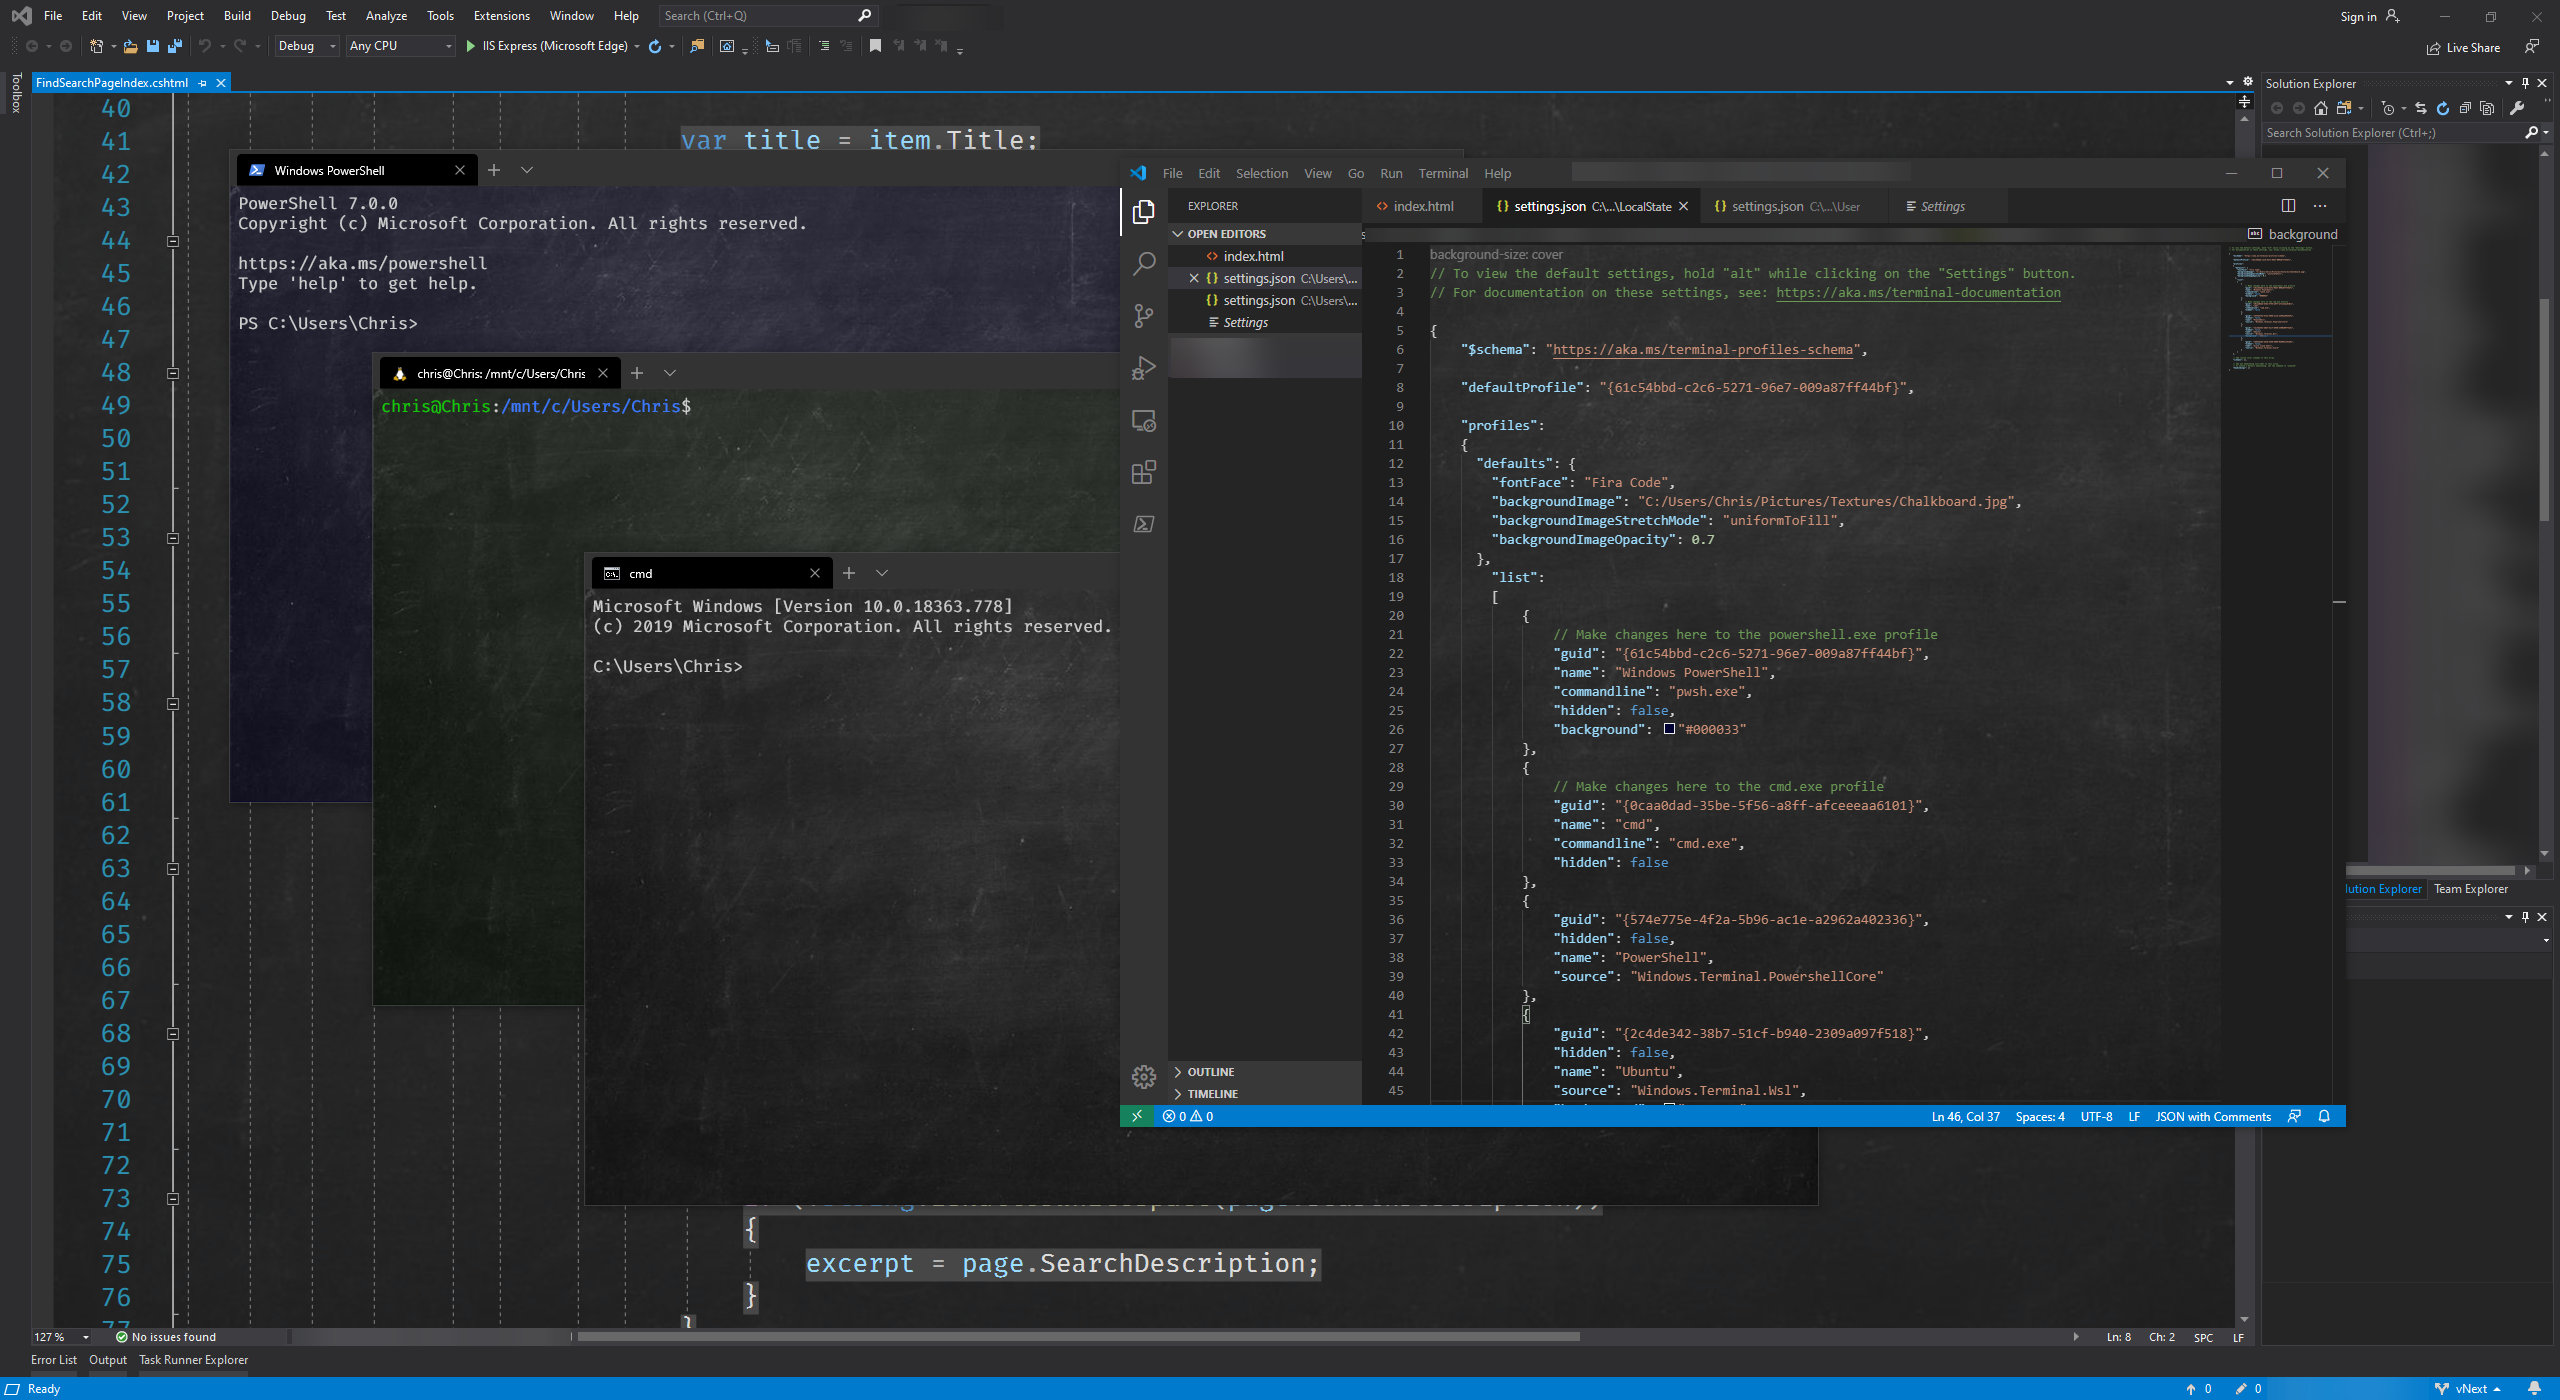2560x1400 pixels.
Task: Open Solution Explorer search options dropdown
Action: (x=2547, y=132)
